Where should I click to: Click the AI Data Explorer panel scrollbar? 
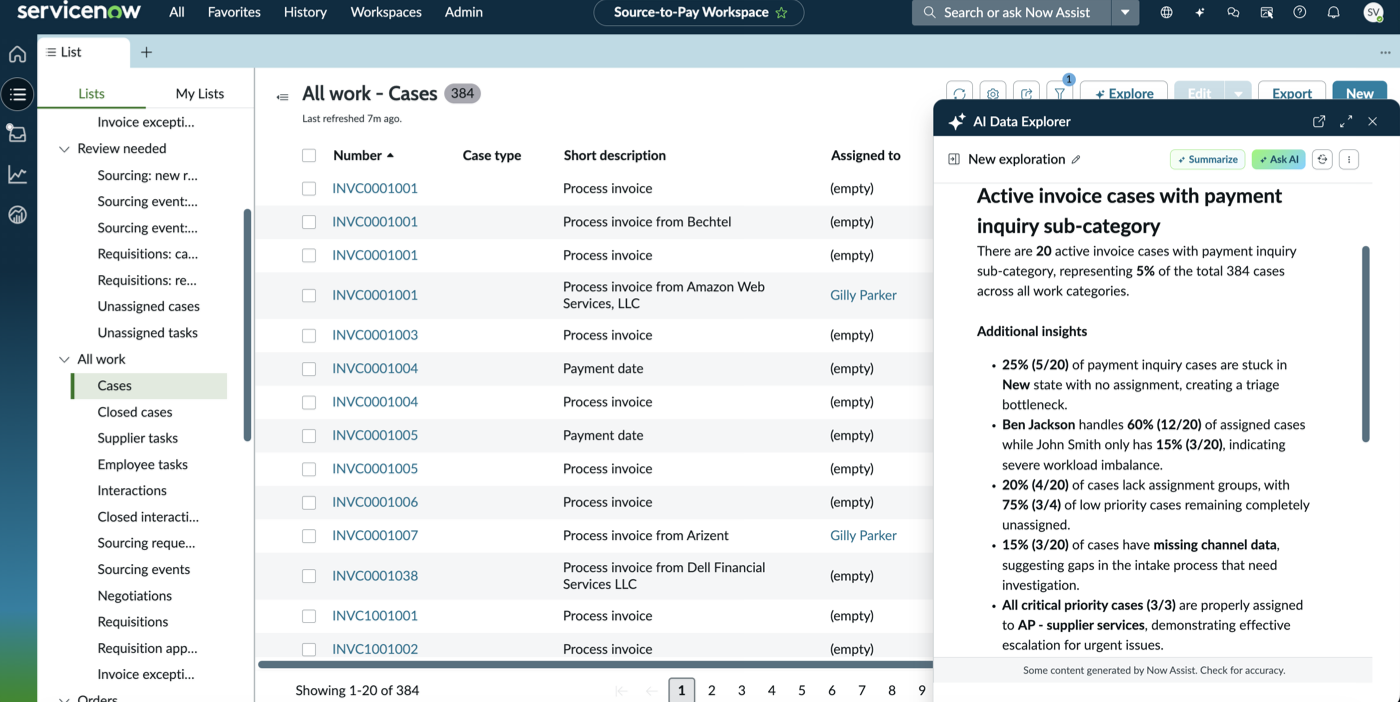coord(1366,344)
